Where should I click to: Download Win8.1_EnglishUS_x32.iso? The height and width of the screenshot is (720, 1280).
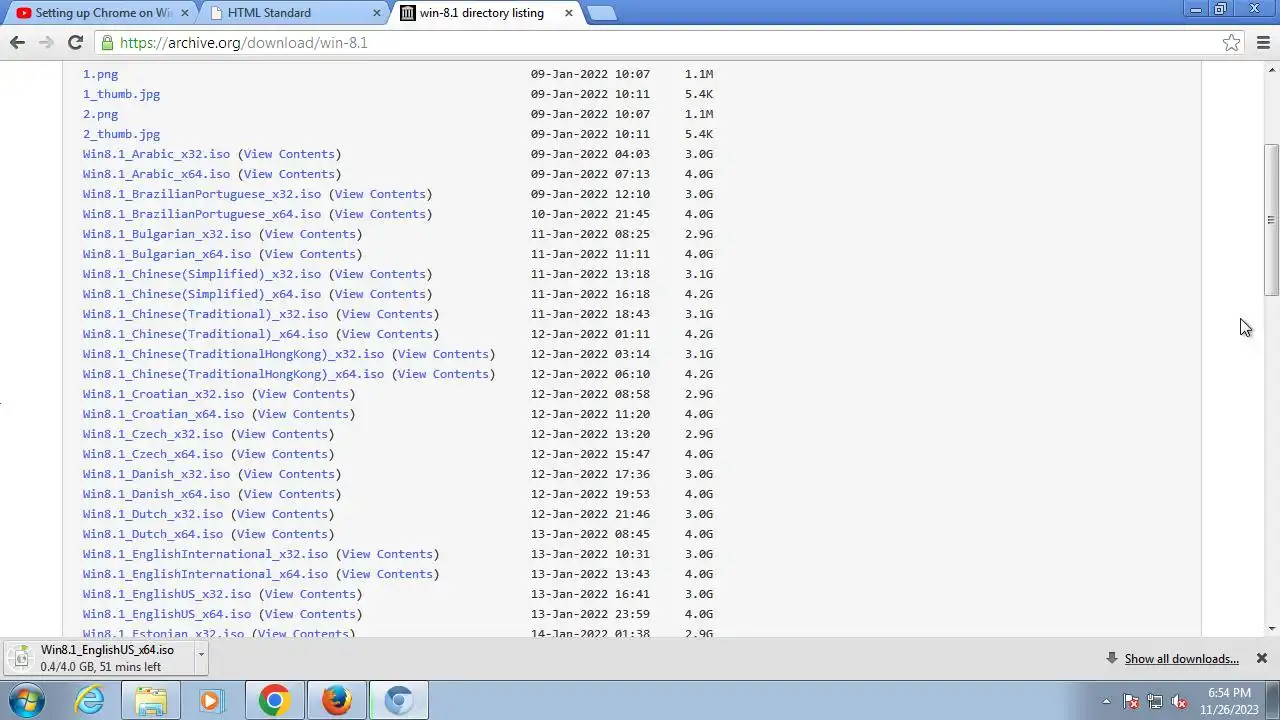[167, 594]
